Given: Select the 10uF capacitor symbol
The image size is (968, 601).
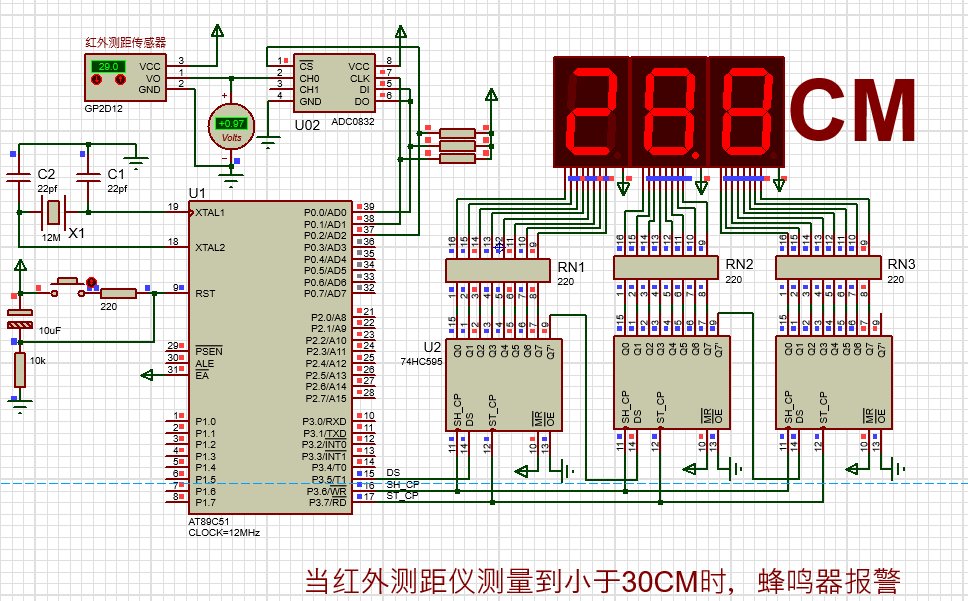Looking at the screenshot, I should pos(20,318).
